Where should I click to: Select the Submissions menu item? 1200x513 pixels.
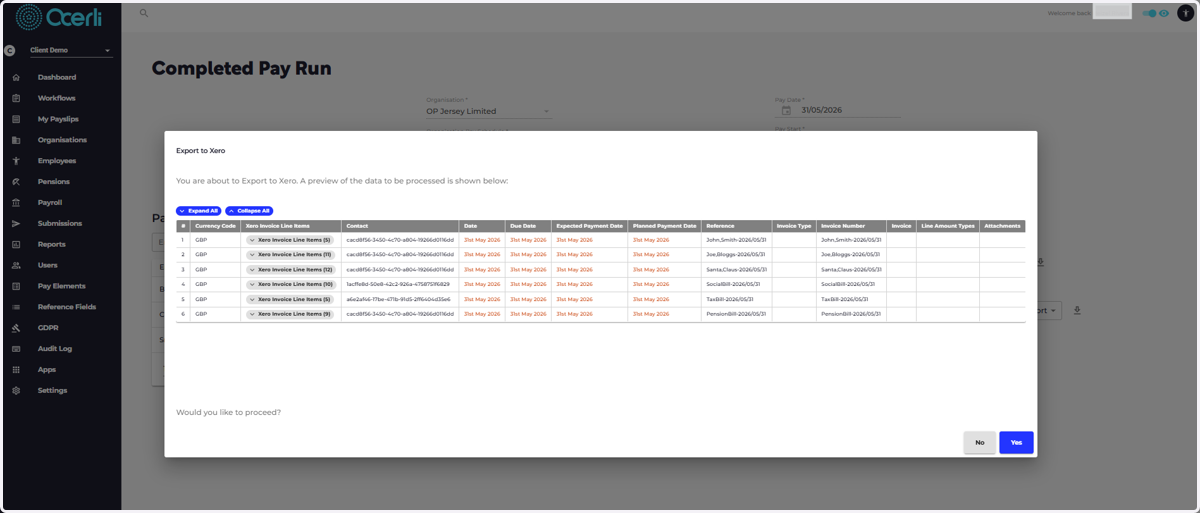tap(60, 223)
